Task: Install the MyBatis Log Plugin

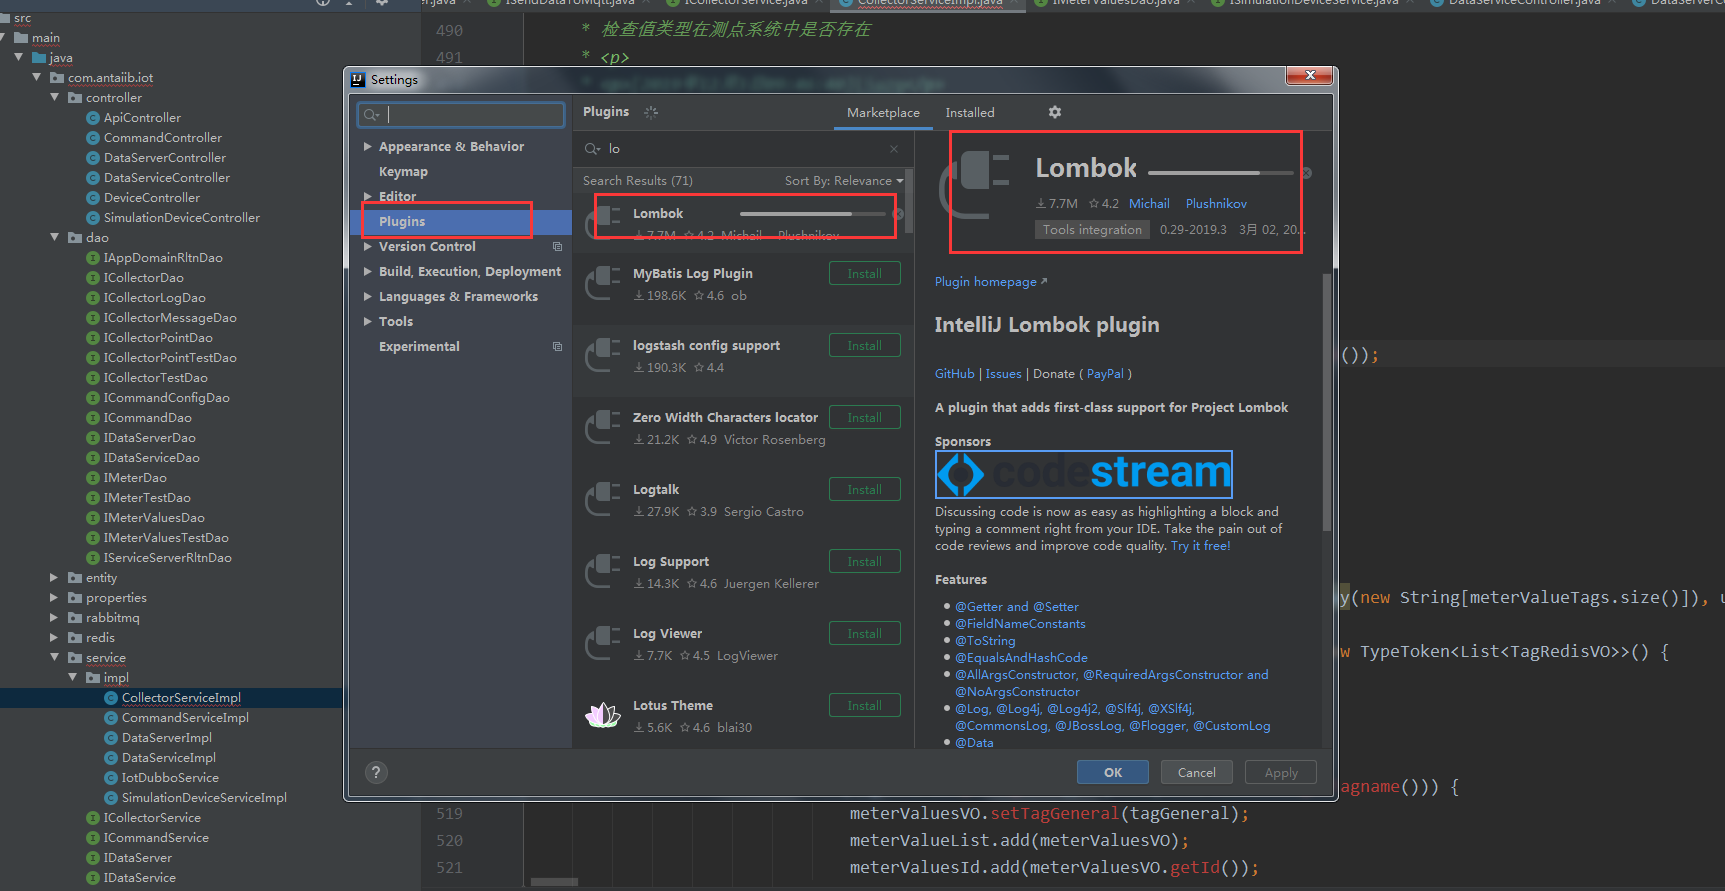Action: pos(865,274)
